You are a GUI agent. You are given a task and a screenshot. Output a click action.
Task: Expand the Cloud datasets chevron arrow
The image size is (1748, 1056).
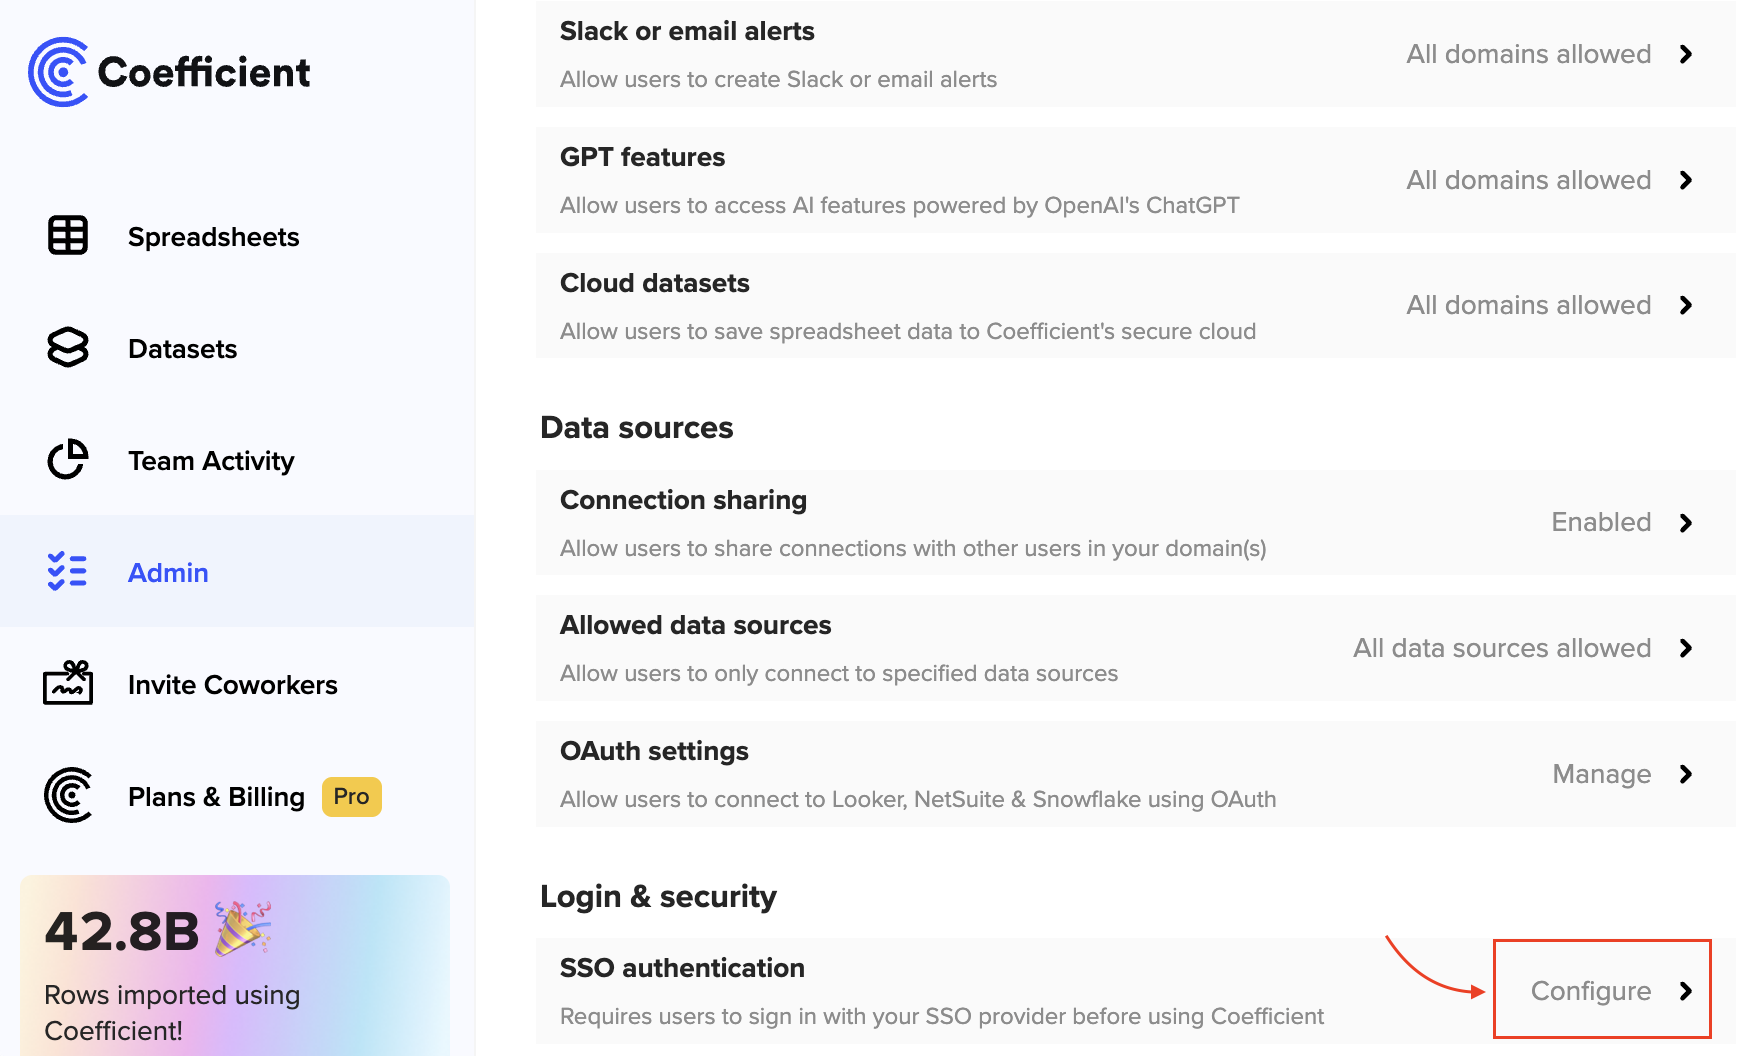tap(1686, 305)
